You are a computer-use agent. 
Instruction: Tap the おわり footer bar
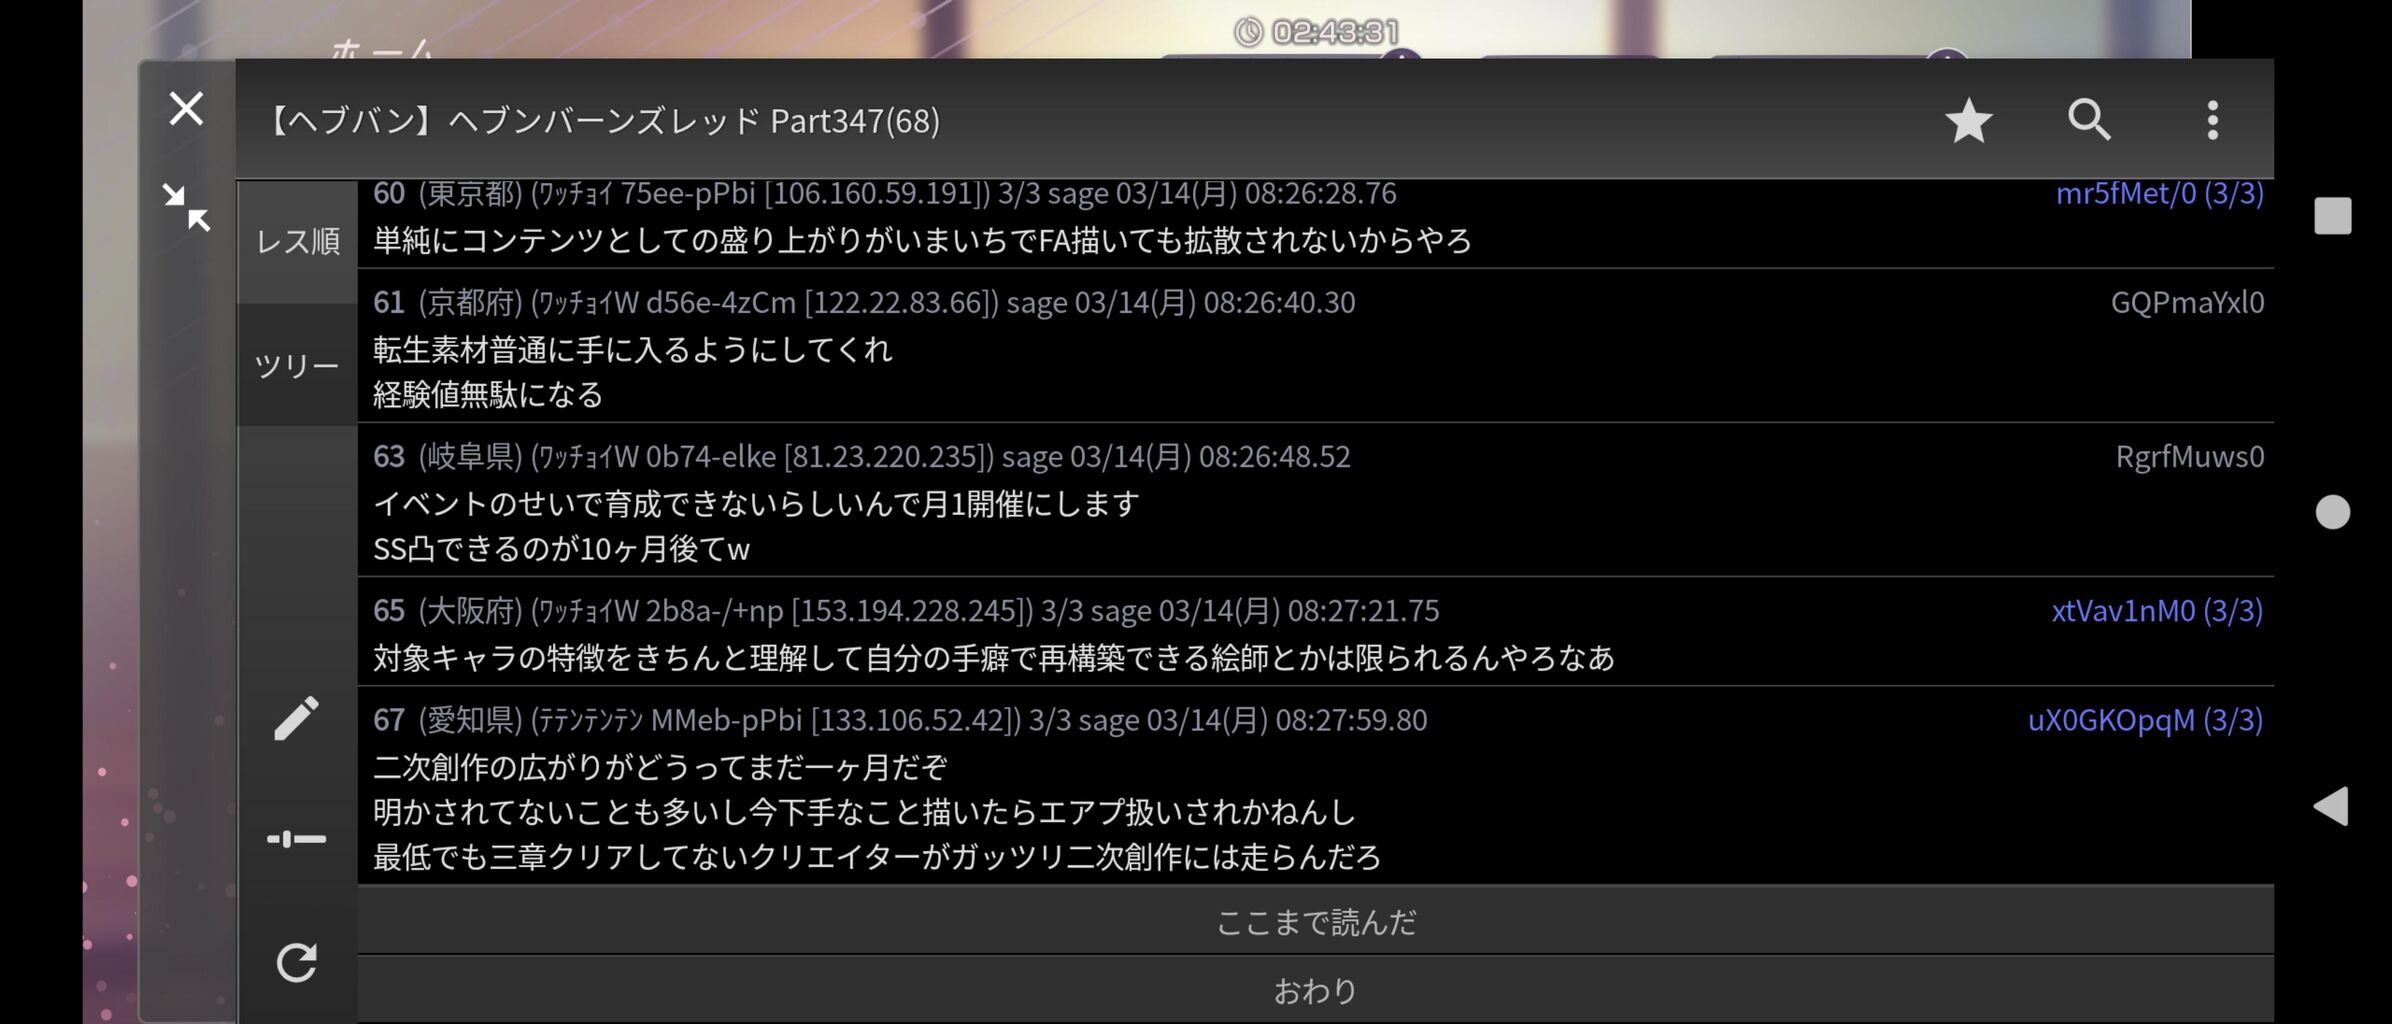coord(1315,990)
